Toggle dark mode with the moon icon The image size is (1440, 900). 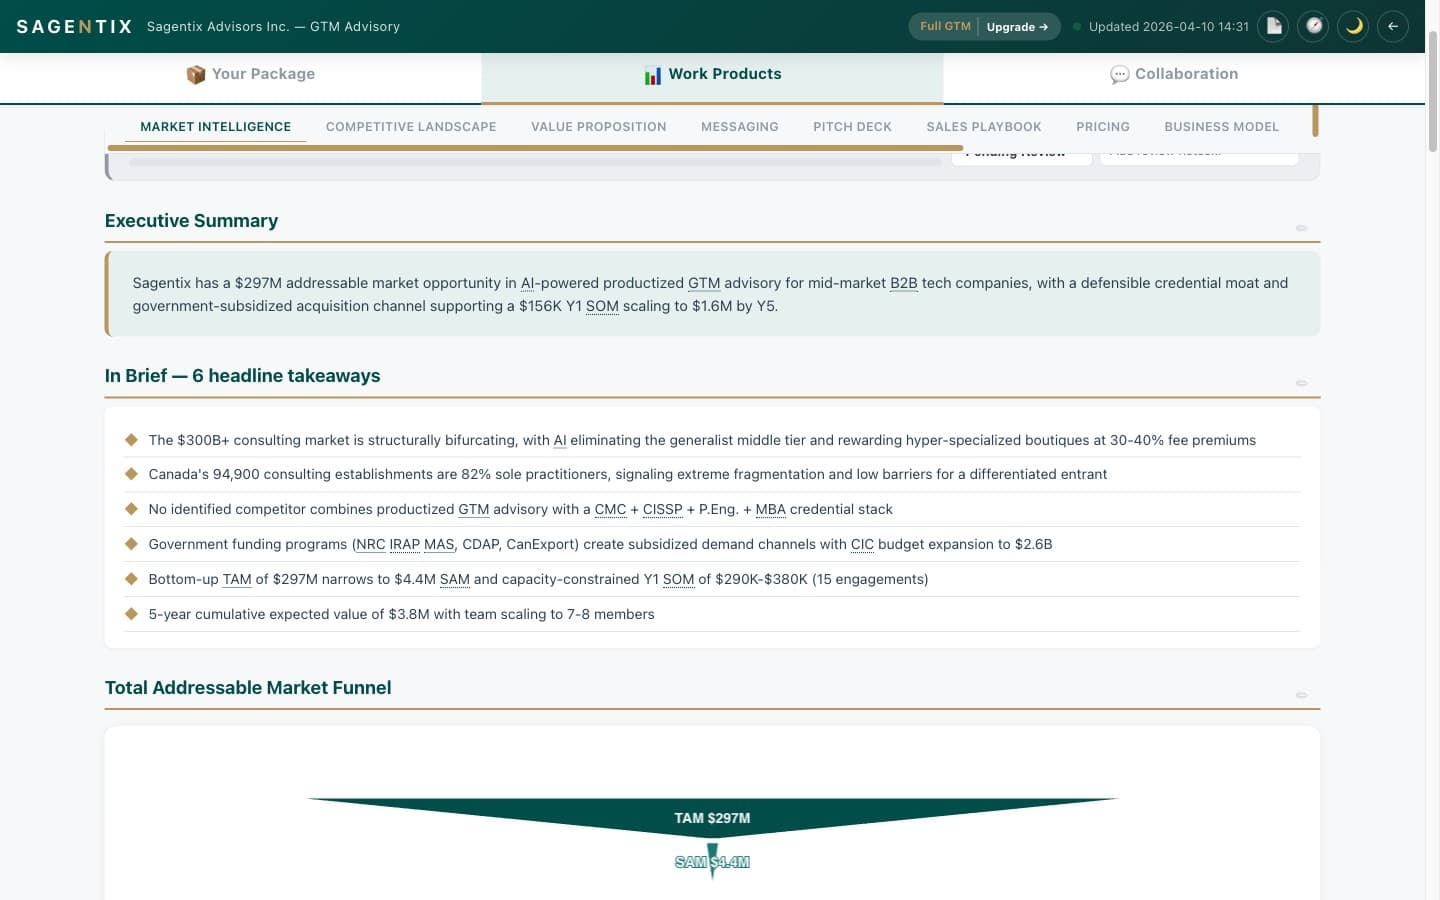pos(1354,26)
